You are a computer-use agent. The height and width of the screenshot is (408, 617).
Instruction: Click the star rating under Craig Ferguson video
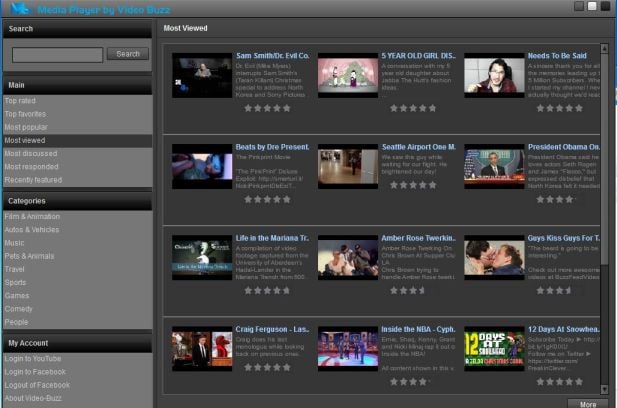267,367
